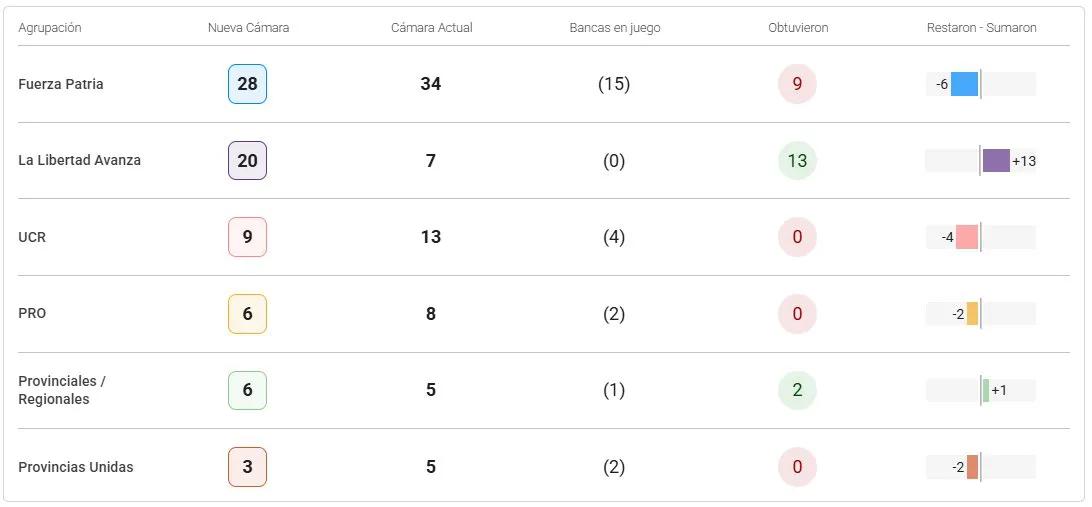Select the Agrupación column header
Viewport: 1092px width, 507px height.
click(50, 28)
